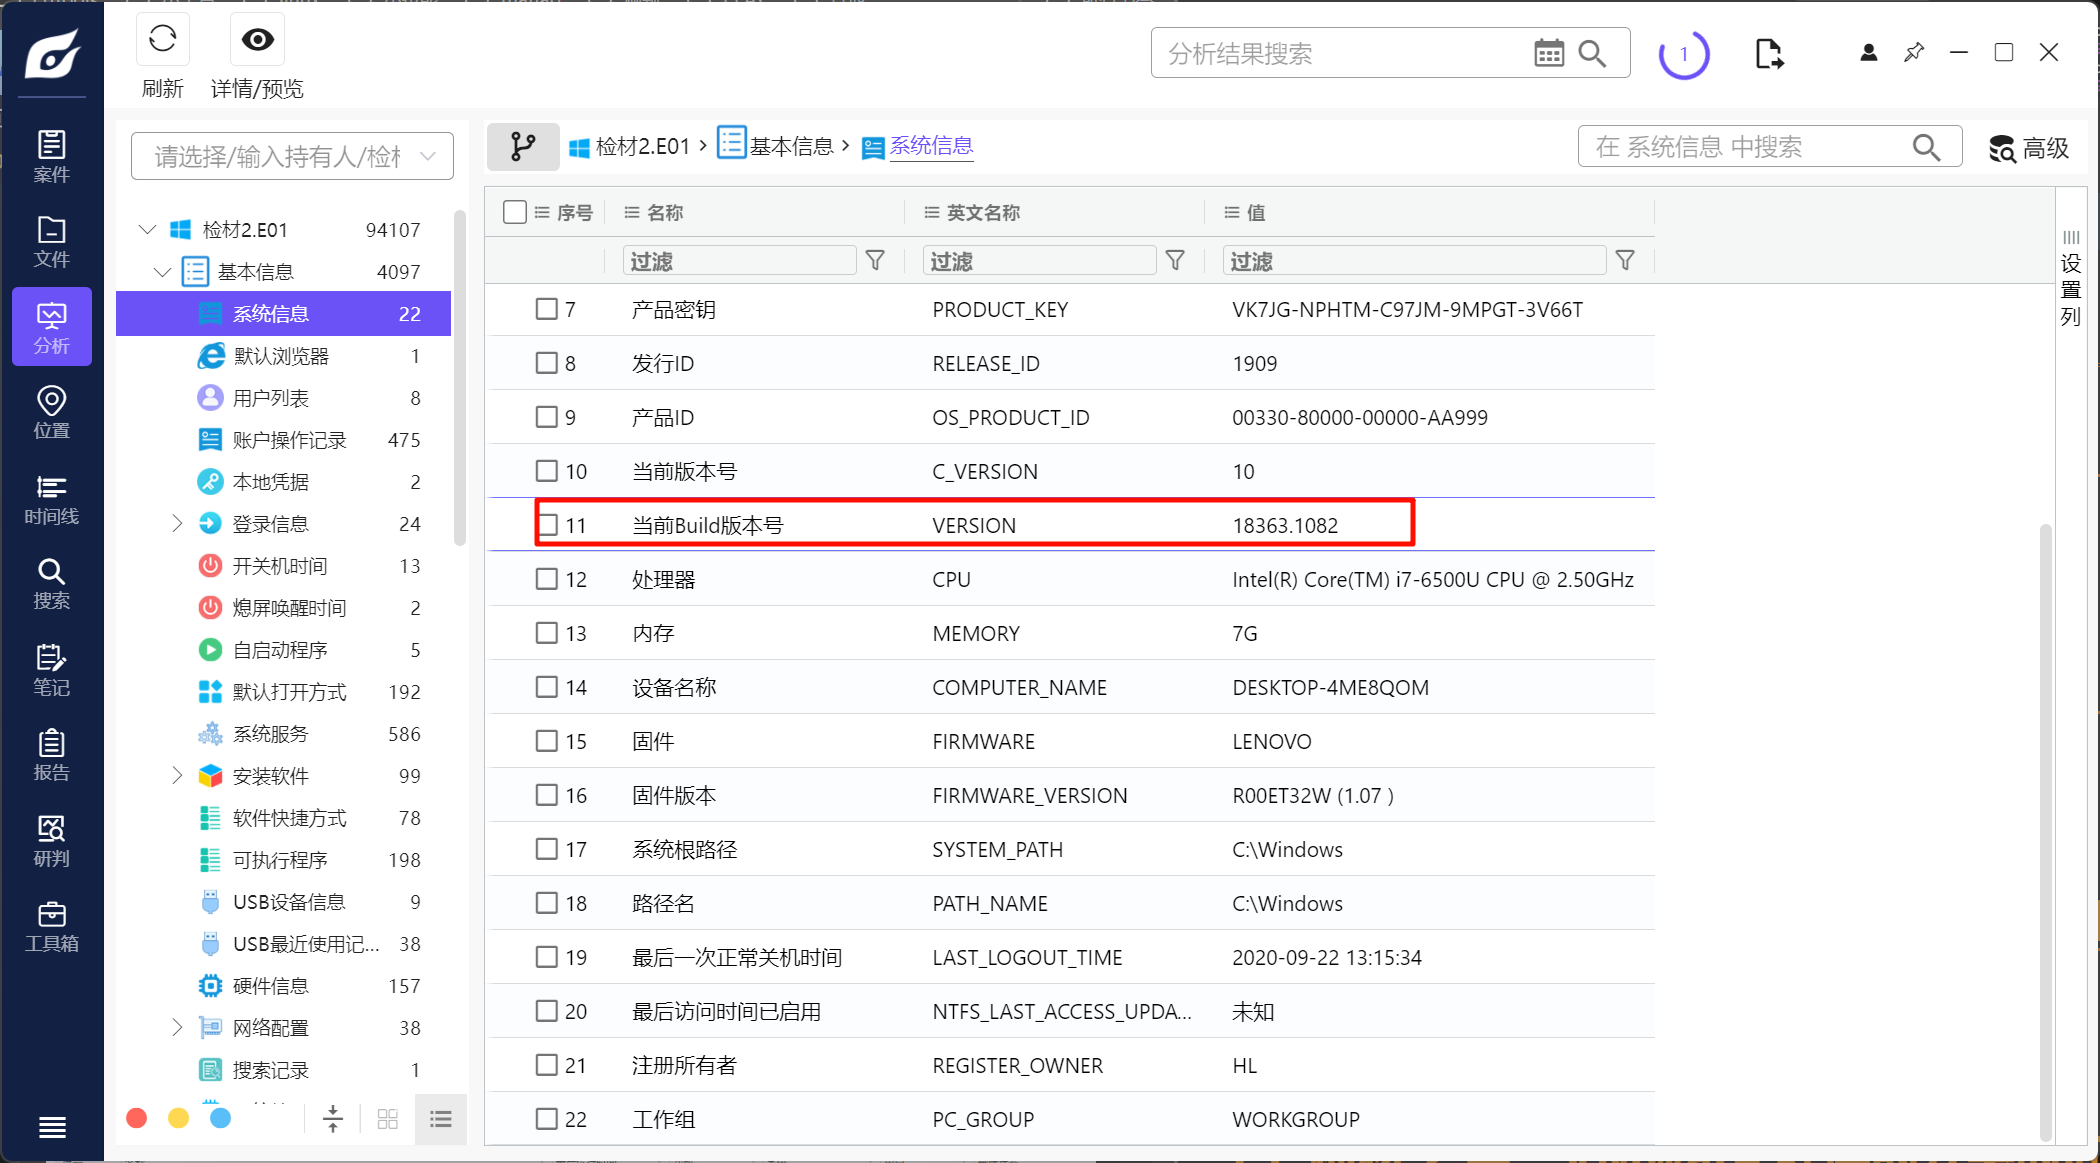Select 用户列表 in the tree

tap(270, 398)
